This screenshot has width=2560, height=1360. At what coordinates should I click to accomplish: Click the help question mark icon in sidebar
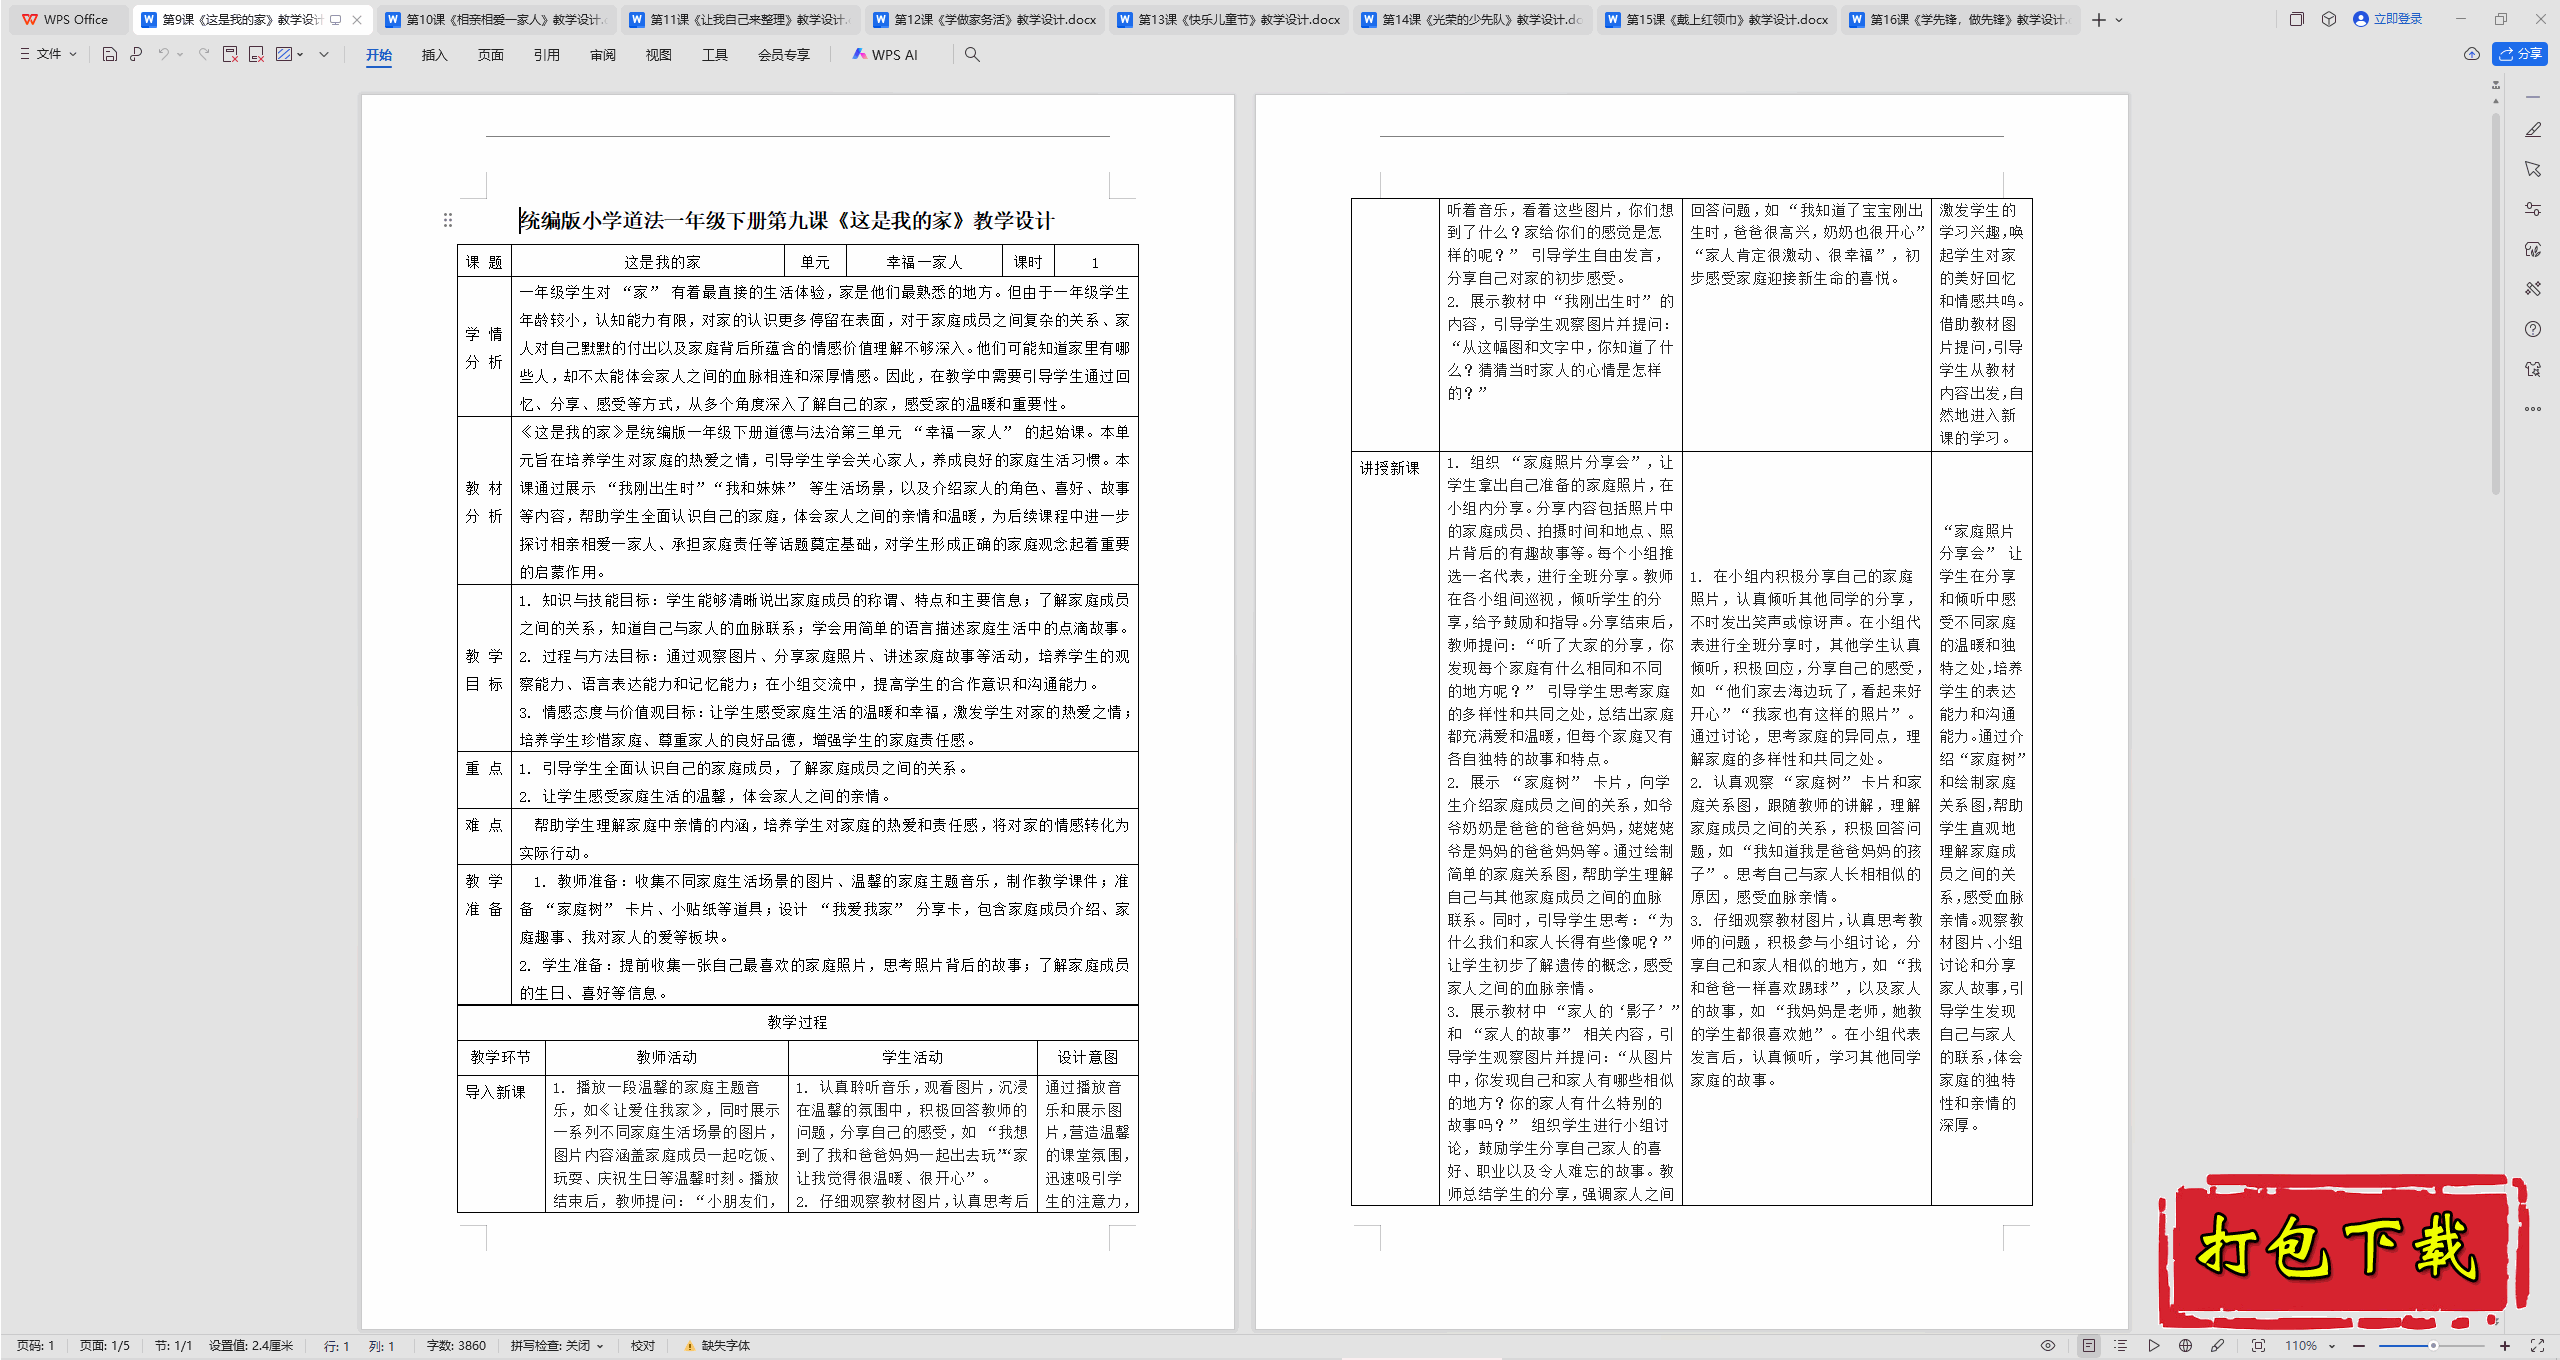point(2533,329)
